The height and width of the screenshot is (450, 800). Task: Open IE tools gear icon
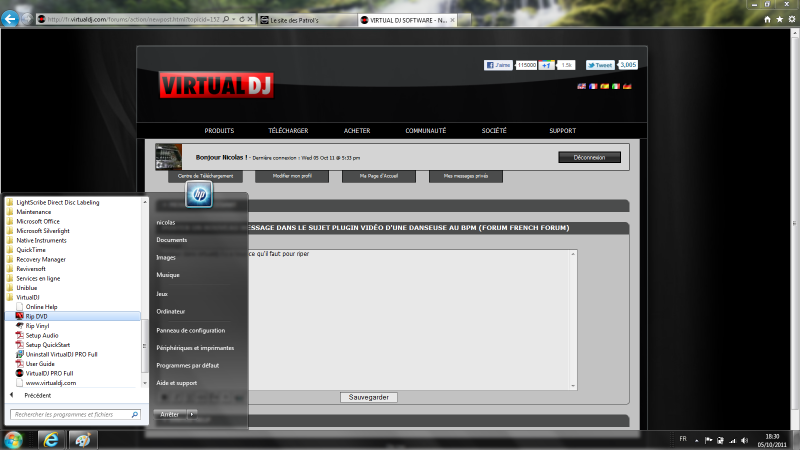[791, 19]
